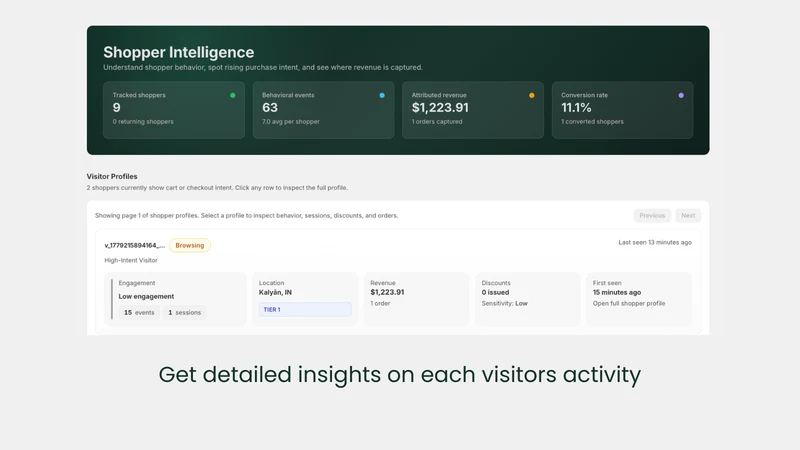Image resolution: width=800 pixels, height=450 pixels.
Task: Click blue dot on Behavioral events card
Action: (382, 95)
